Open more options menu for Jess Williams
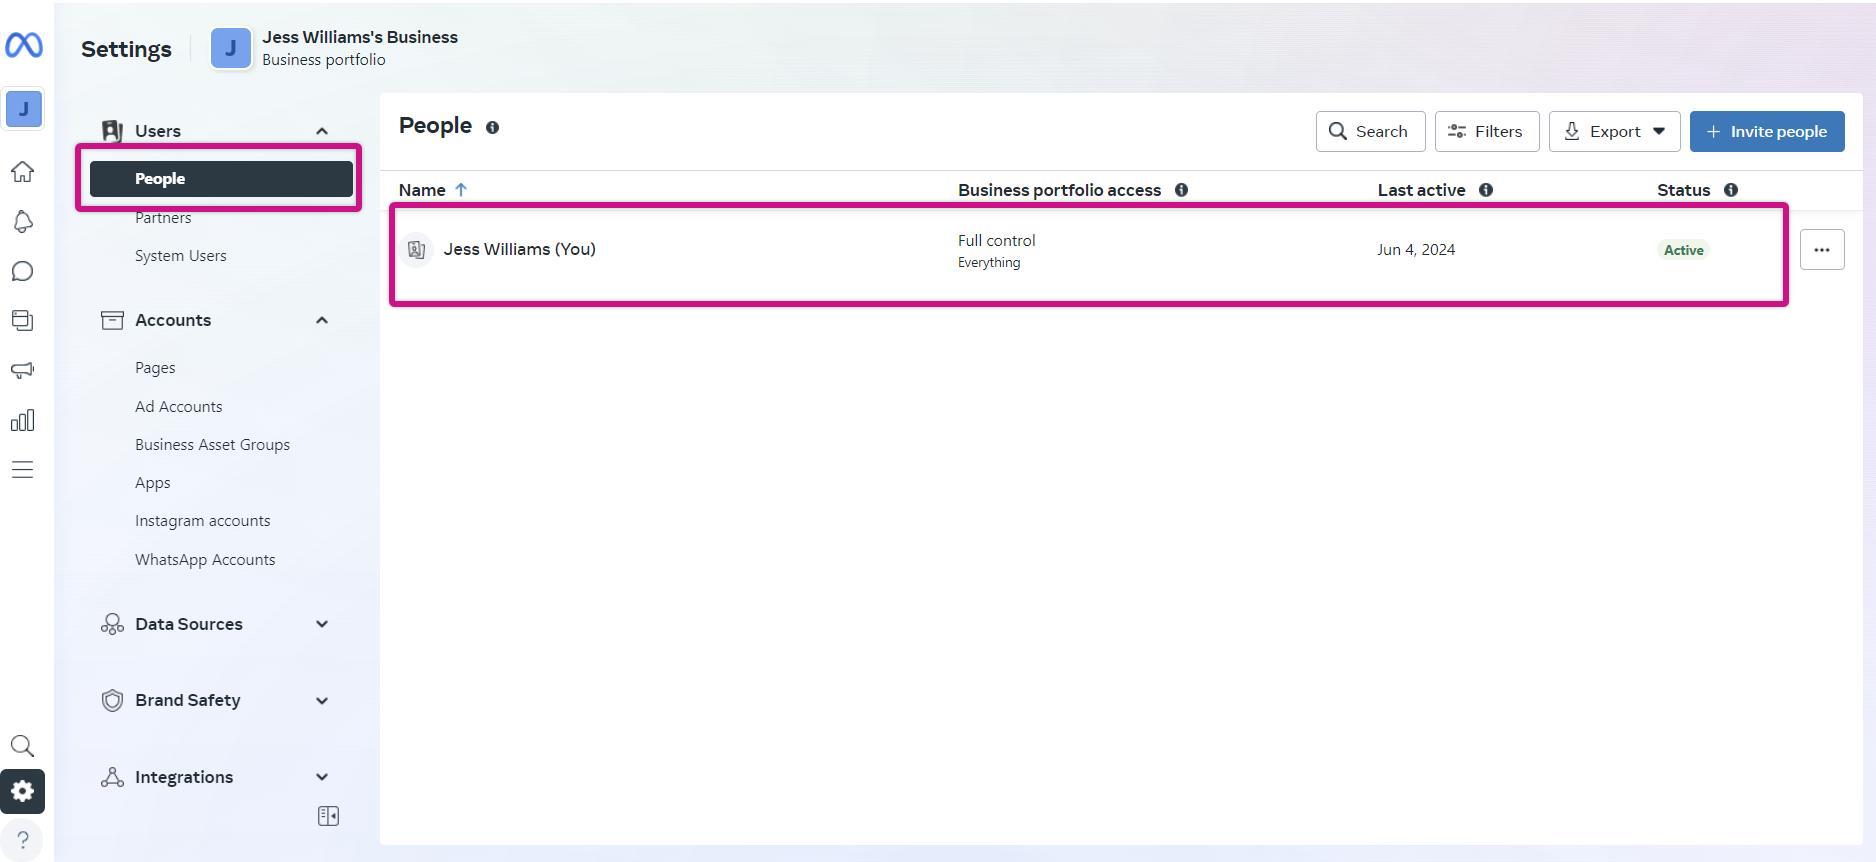Screen dimensions: 1876x862 (1822, 250)
